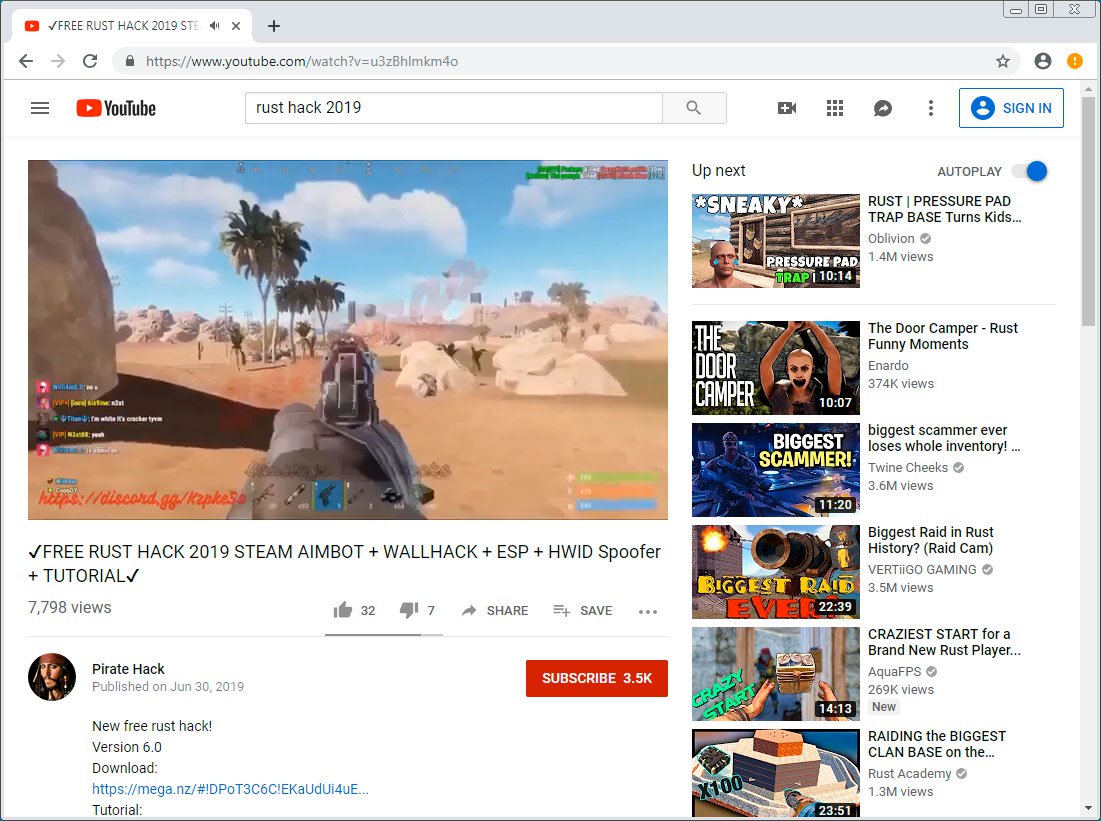Click the Version 6.0 description line
The height and width of the screenshot is (821, 1101).
127,747
